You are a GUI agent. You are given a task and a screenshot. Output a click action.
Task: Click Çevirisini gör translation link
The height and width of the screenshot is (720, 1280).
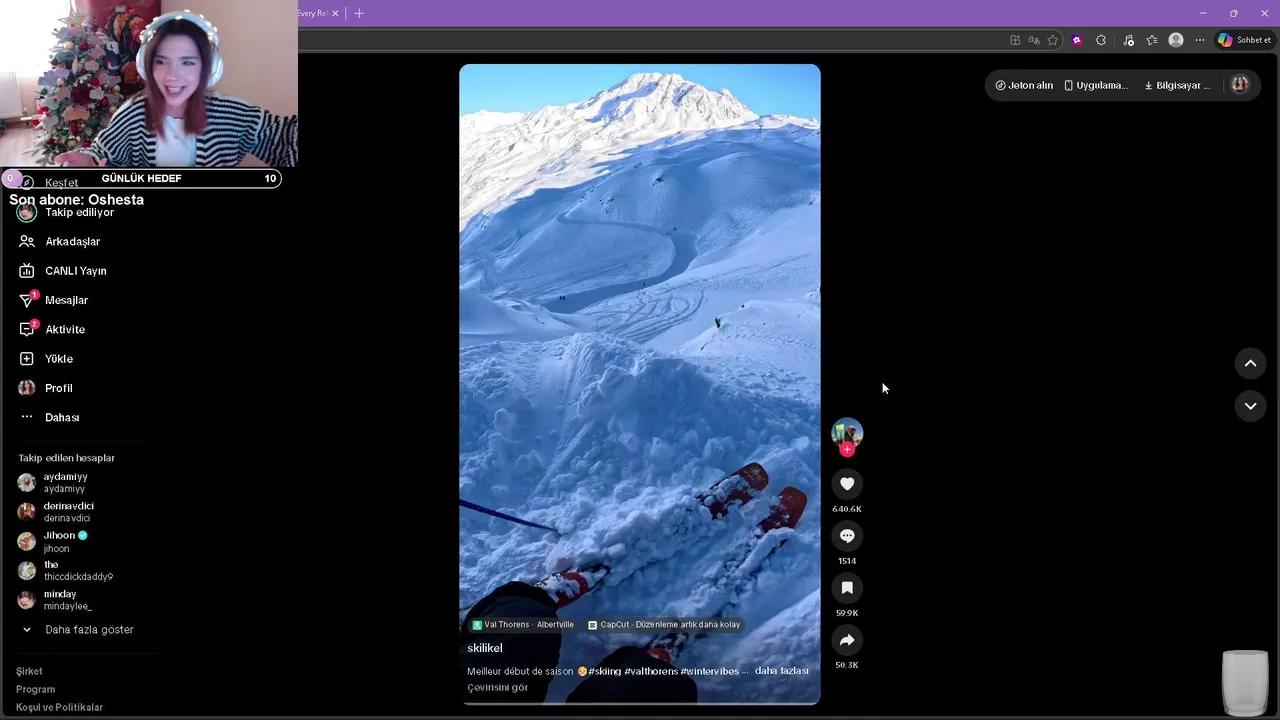pyautogui.click(x=497, y=688)
